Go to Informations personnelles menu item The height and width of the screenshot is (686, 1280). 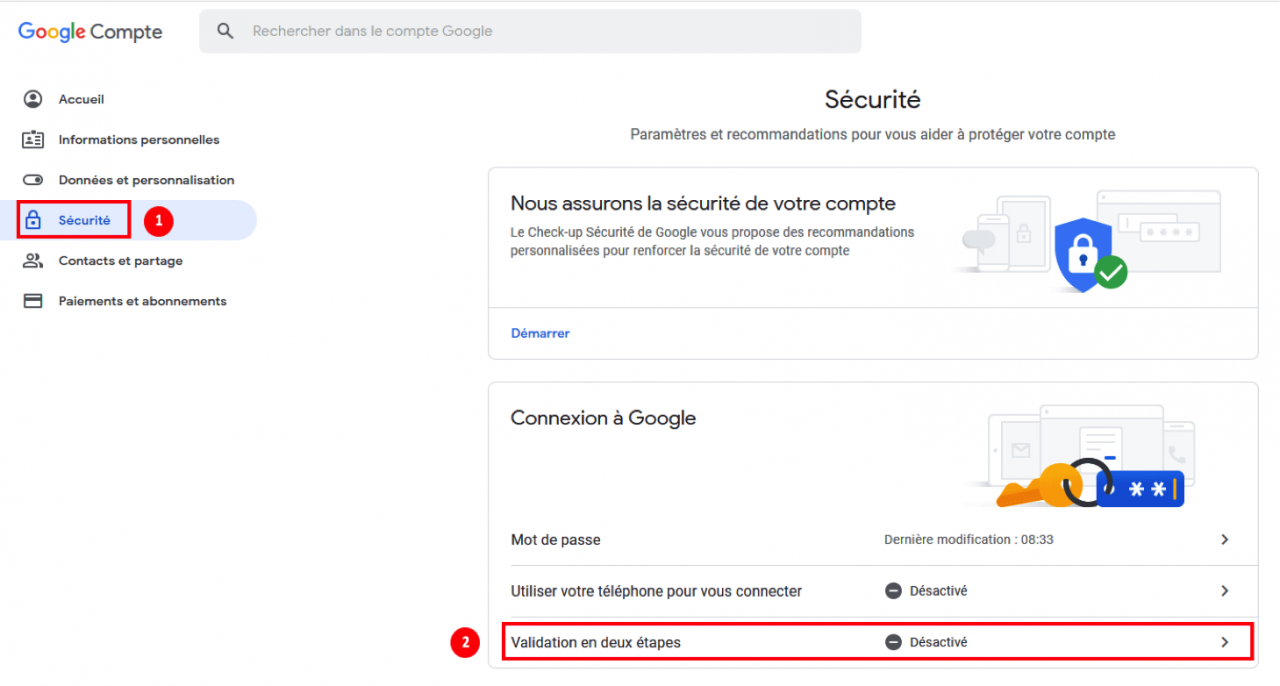tap(139, 140)
